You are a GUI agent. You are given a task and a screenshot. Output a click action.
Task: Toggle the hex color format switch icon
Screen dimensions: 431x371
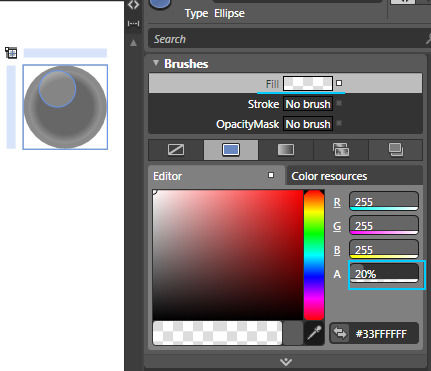tap(340, 333)
